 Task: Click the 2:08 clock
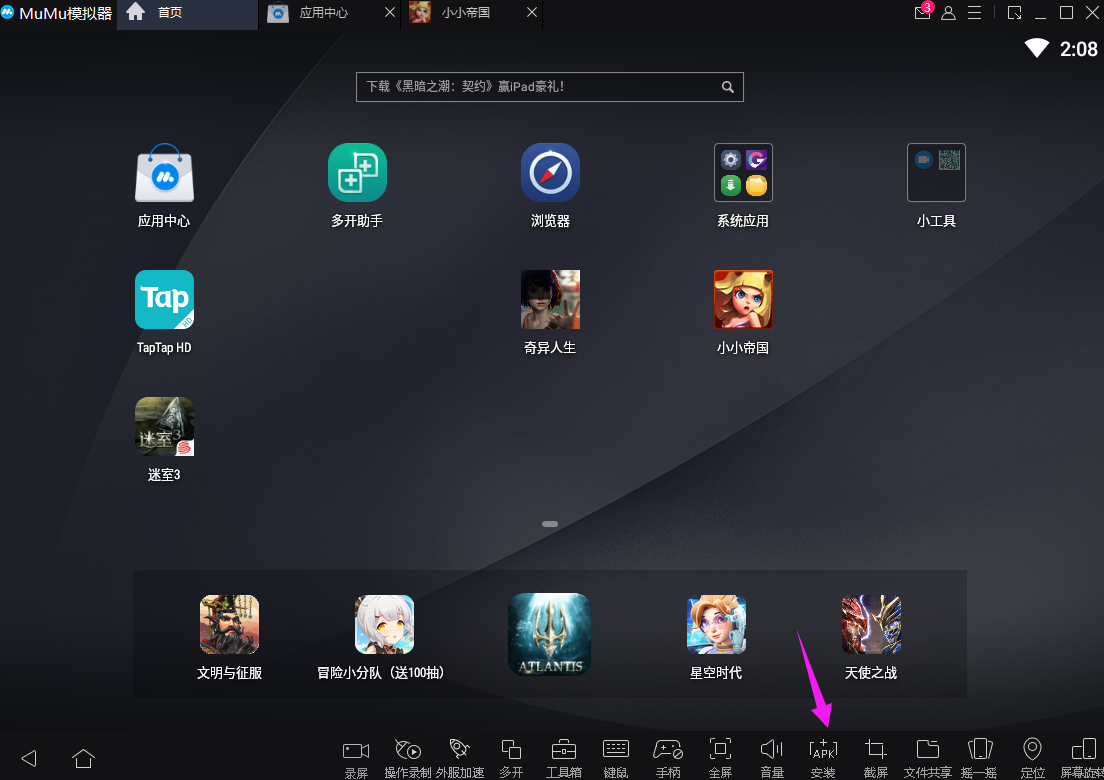tap(1079, 49)
